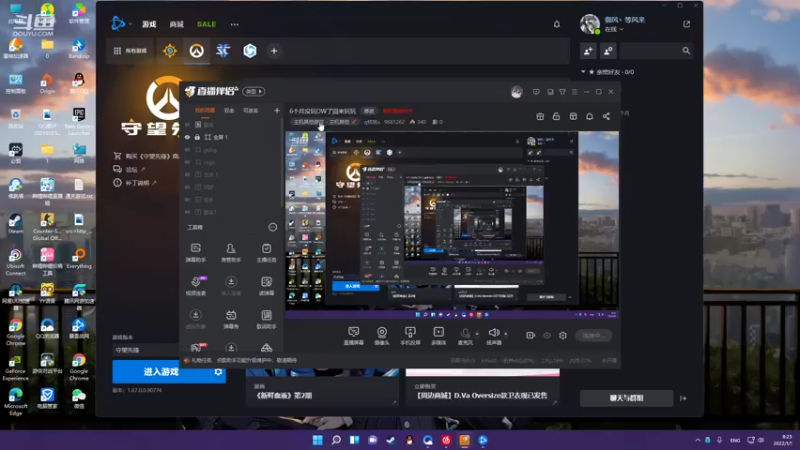Click the add friend icon
The height and width of the screenshot is (450, 800).
tap(588, 51)
